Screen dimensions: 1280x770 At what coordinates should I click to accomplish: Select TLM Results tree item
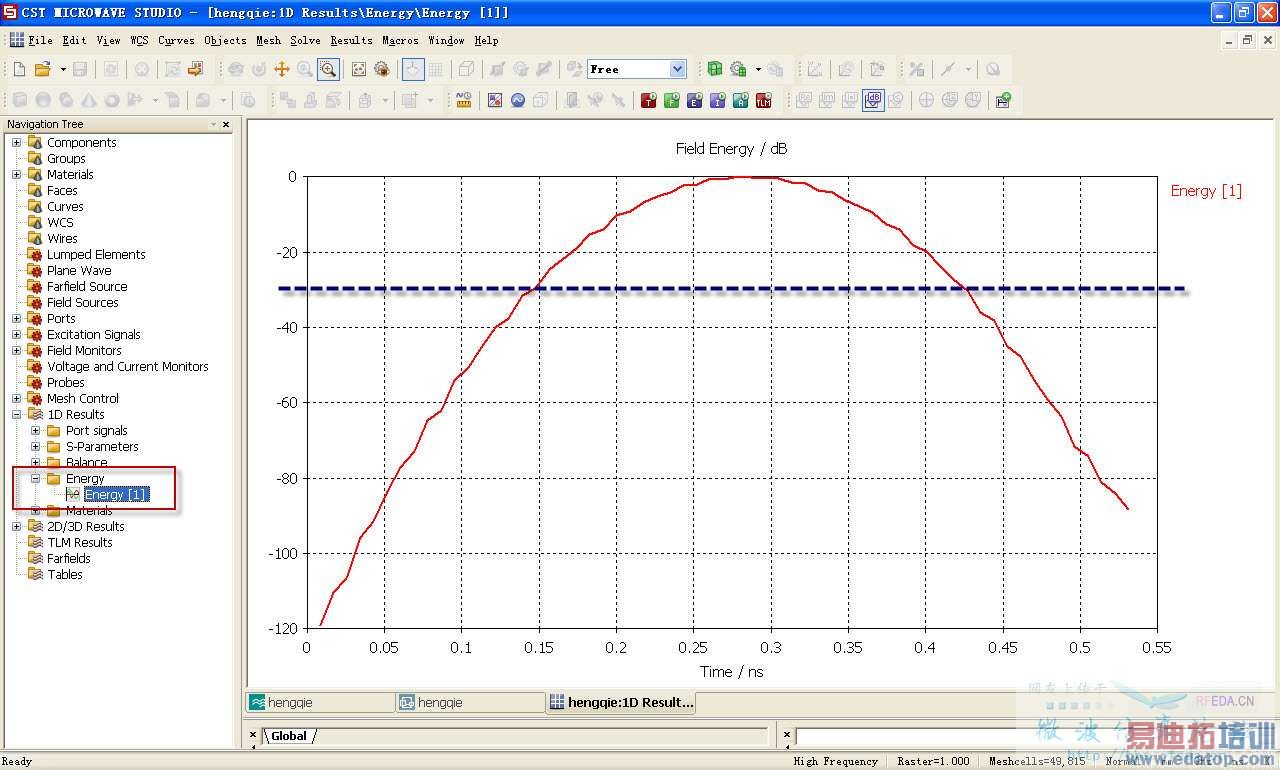tap(80, 542)
